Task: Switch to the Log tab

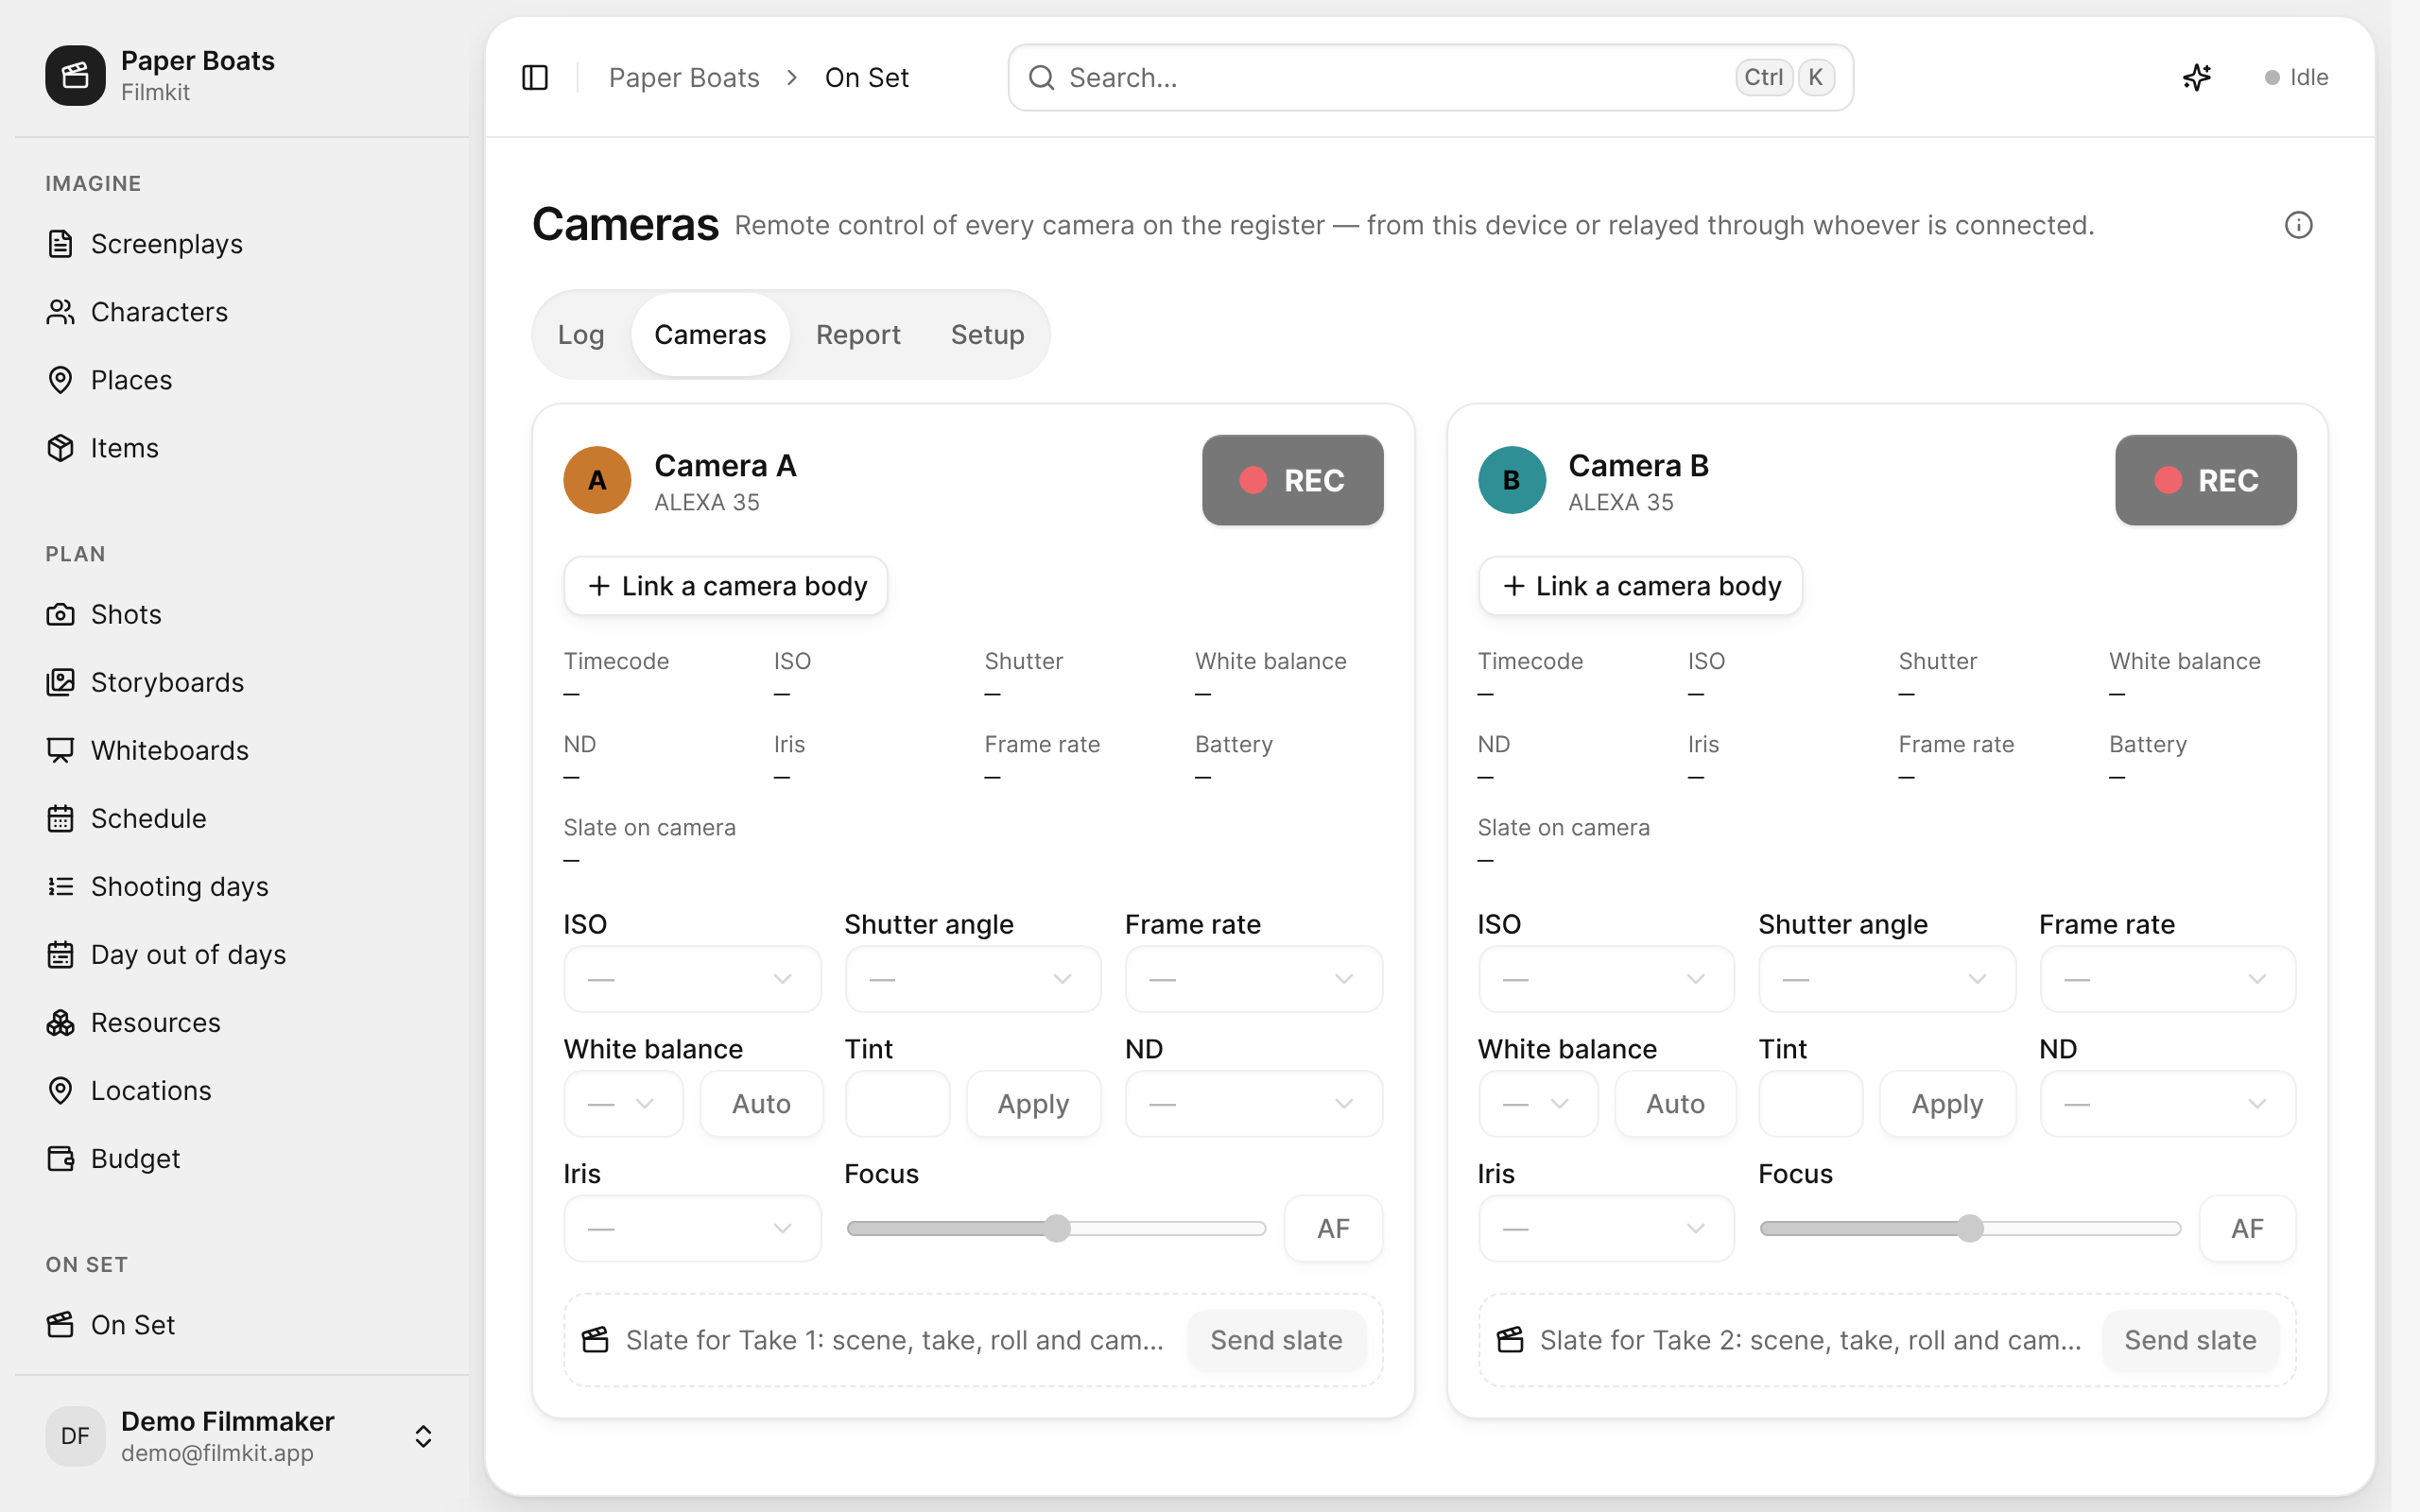Action: pyautogui.click(x=581, y=334)
